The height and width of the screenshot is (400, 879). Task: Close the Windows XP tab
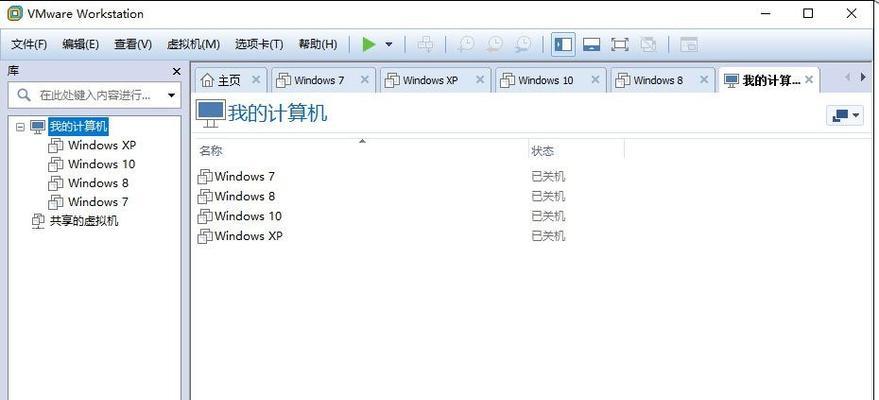tap(480, 80)
